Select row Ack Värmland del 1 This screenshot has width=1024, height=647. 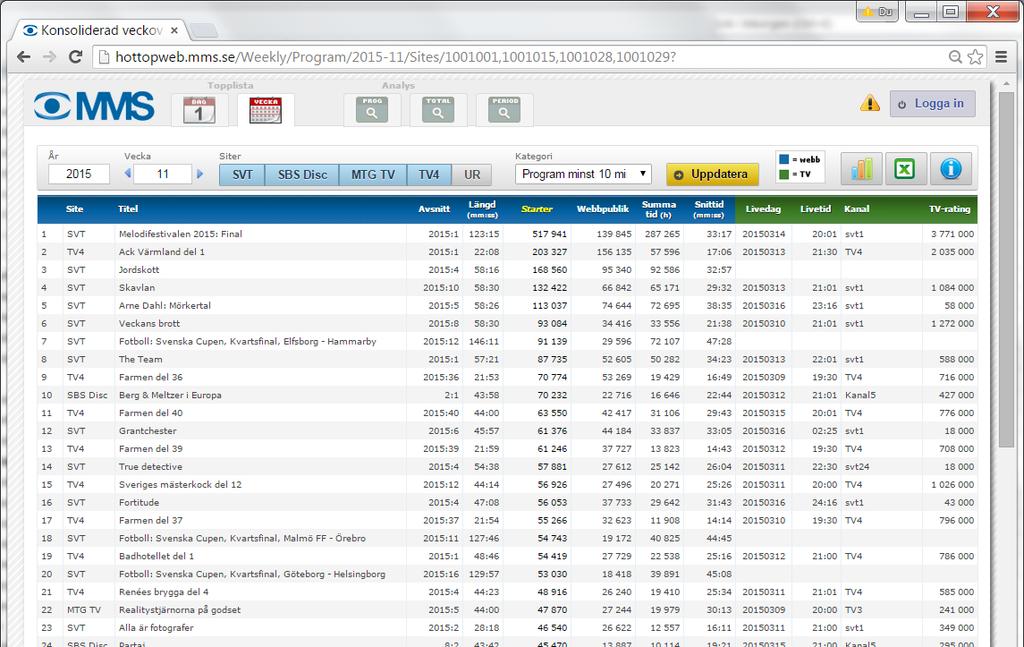(507, 252)
